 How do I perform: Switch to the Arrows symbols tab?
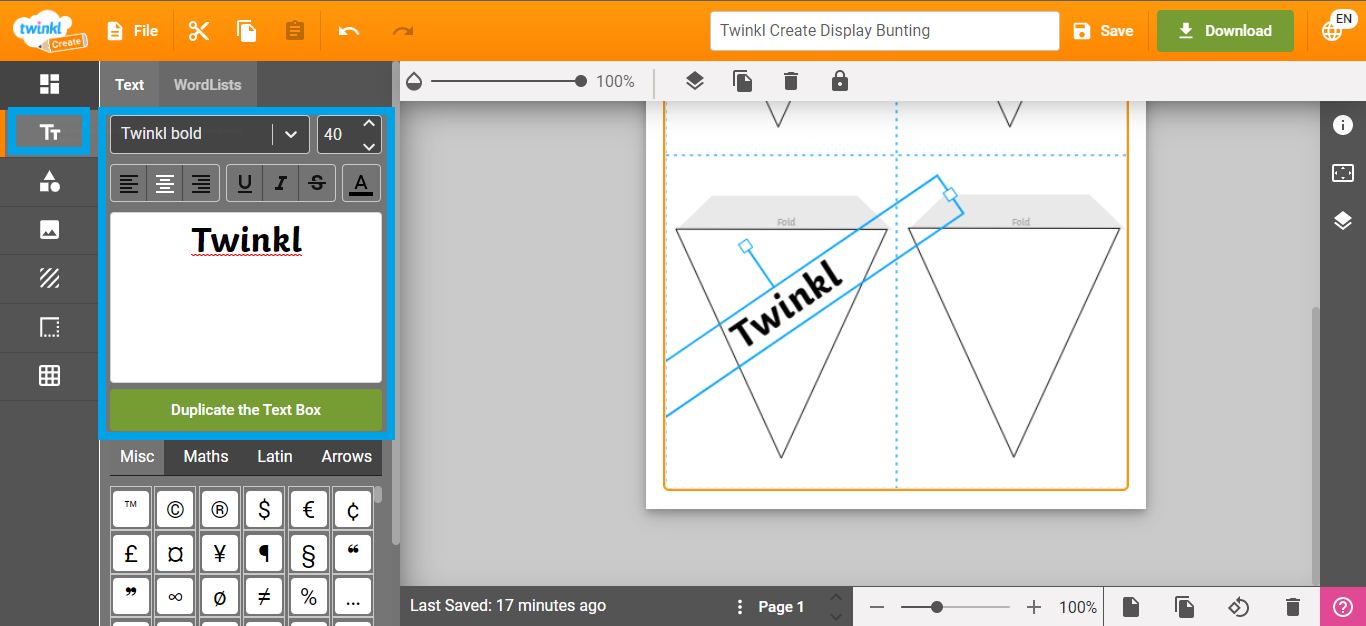click(x=346, y=456)
